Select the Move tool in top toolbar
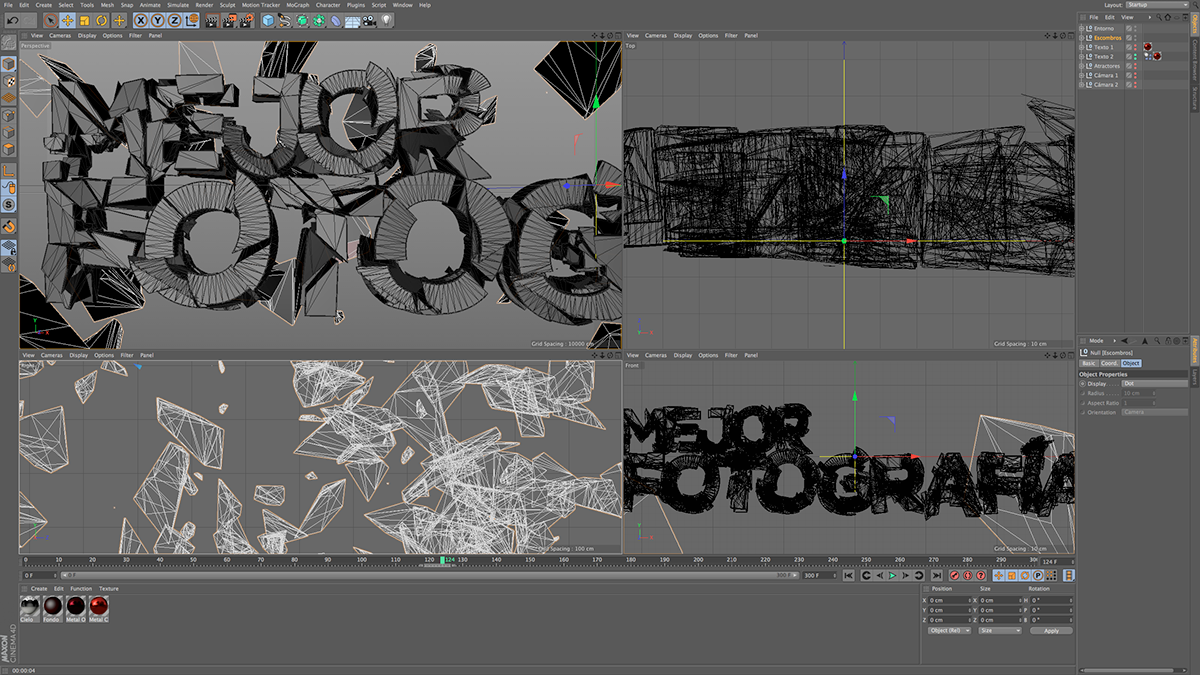Screen dimensions: 1200x675 click(x=67, y=20)
